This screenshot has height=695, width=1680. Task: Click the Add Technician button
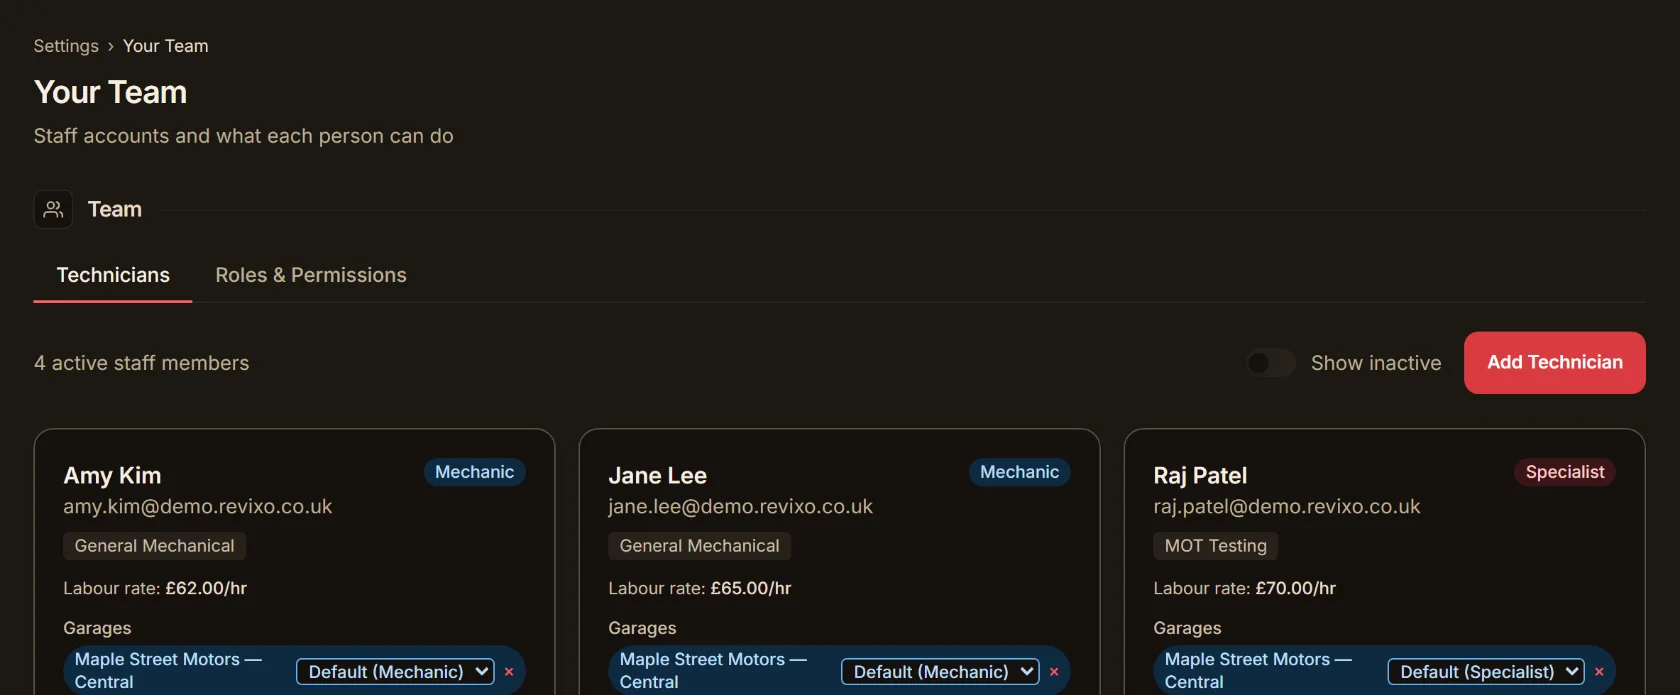pos(1555,363)
